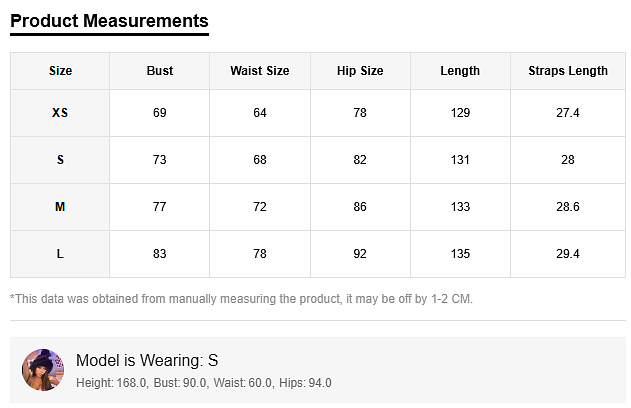Click the M straps length value 28.6
The height and width of the screenshot is (408, 631).
(x=568, y=207)
